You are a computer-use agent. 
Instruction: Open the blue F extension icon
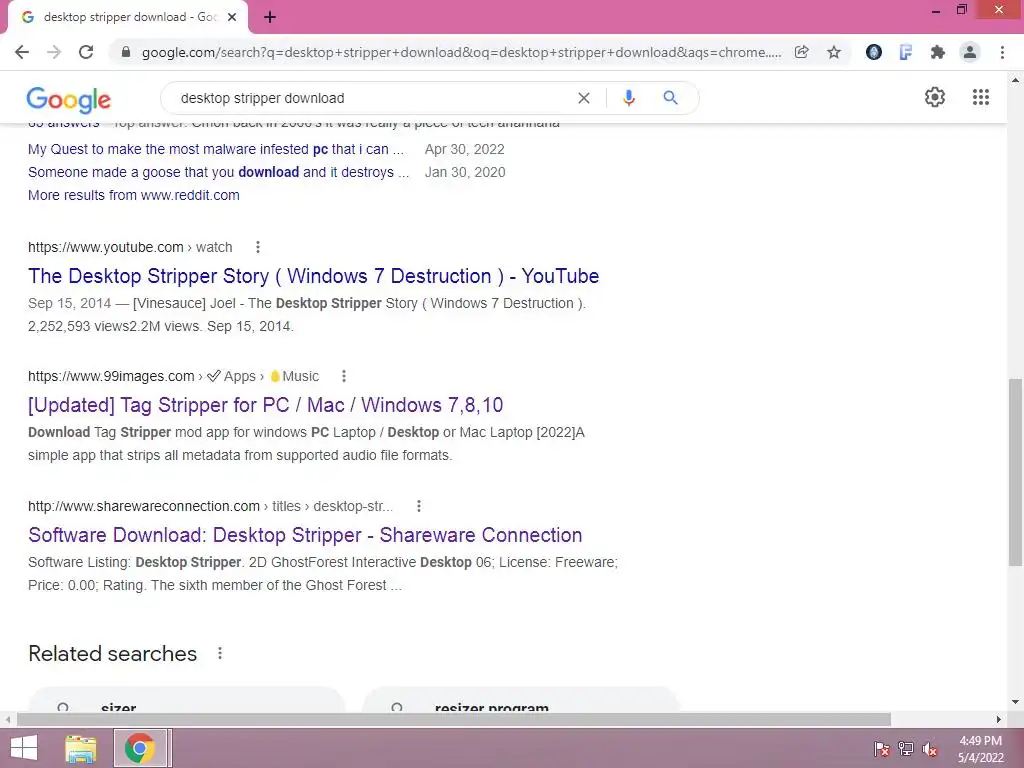coord(906,52)
